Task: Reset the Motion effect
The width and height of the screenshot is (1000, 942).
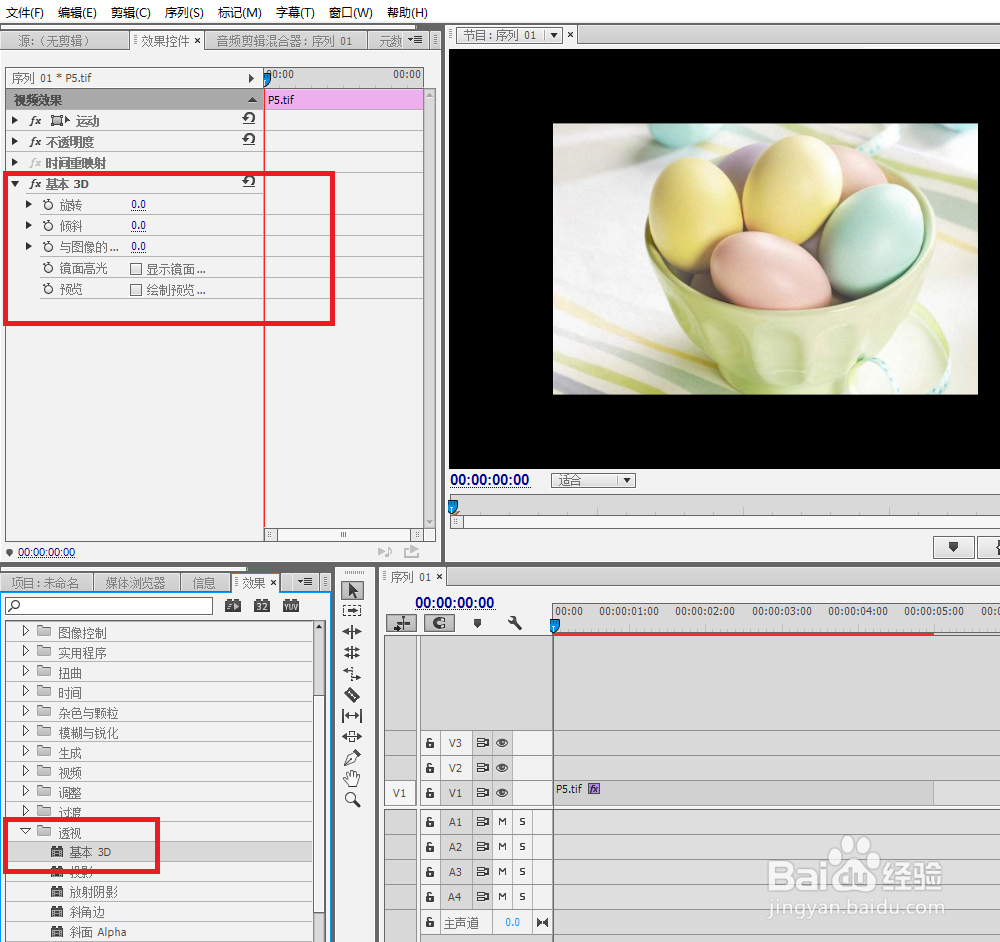Action: tap(249, 119)
